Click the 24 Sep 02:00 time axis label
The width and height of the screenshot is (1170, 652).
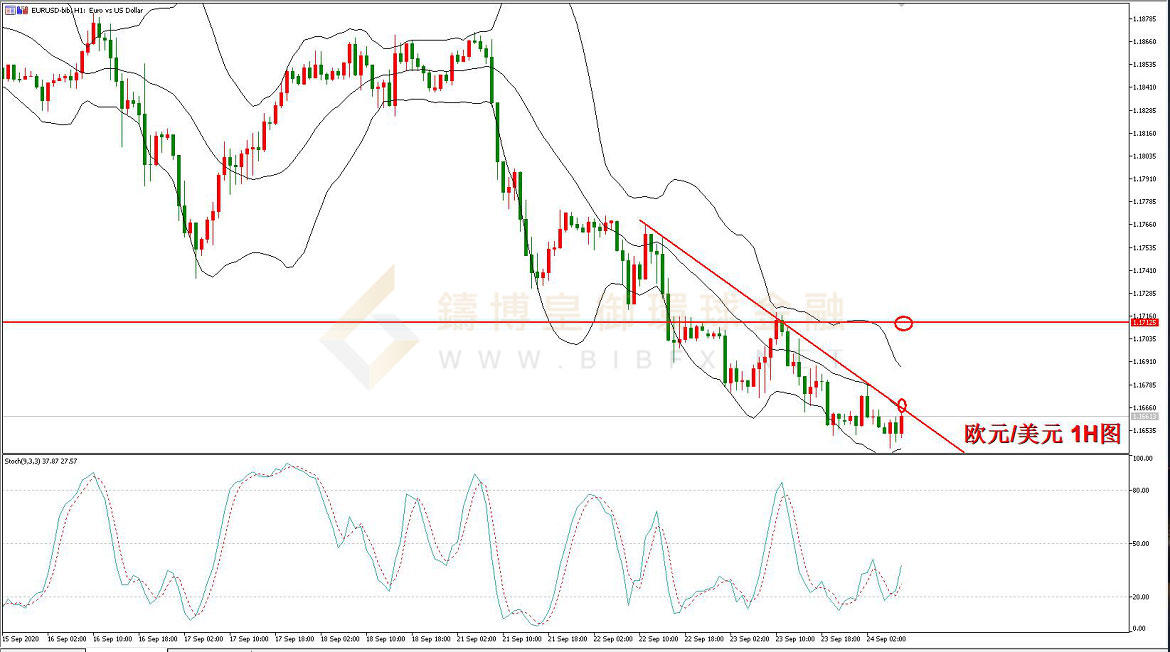tap(884, 637)
